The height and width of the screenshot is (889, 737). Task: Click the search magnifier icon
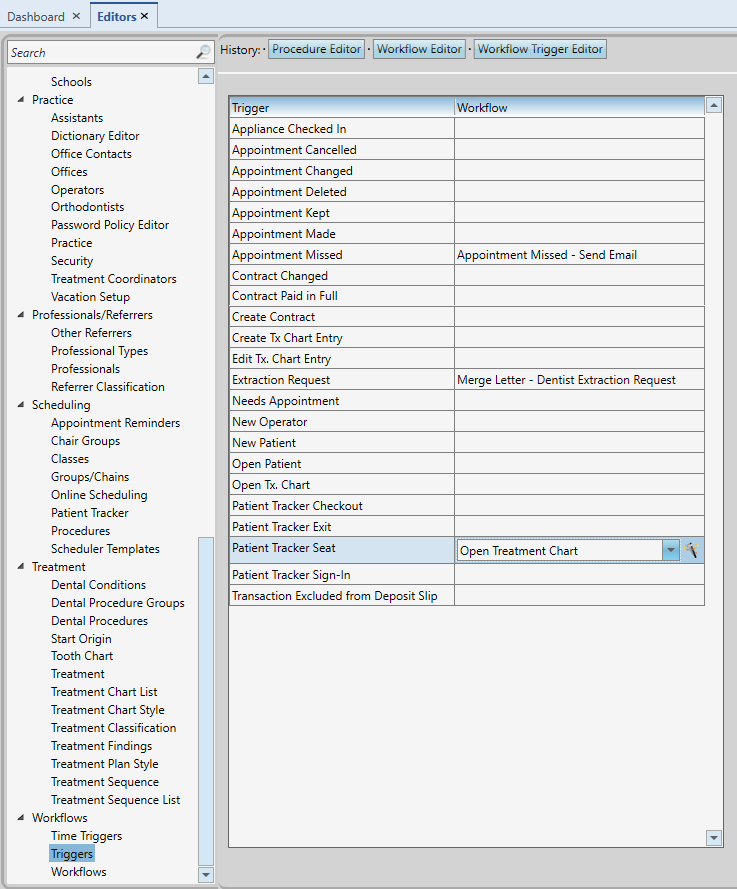tap(203, 53)
